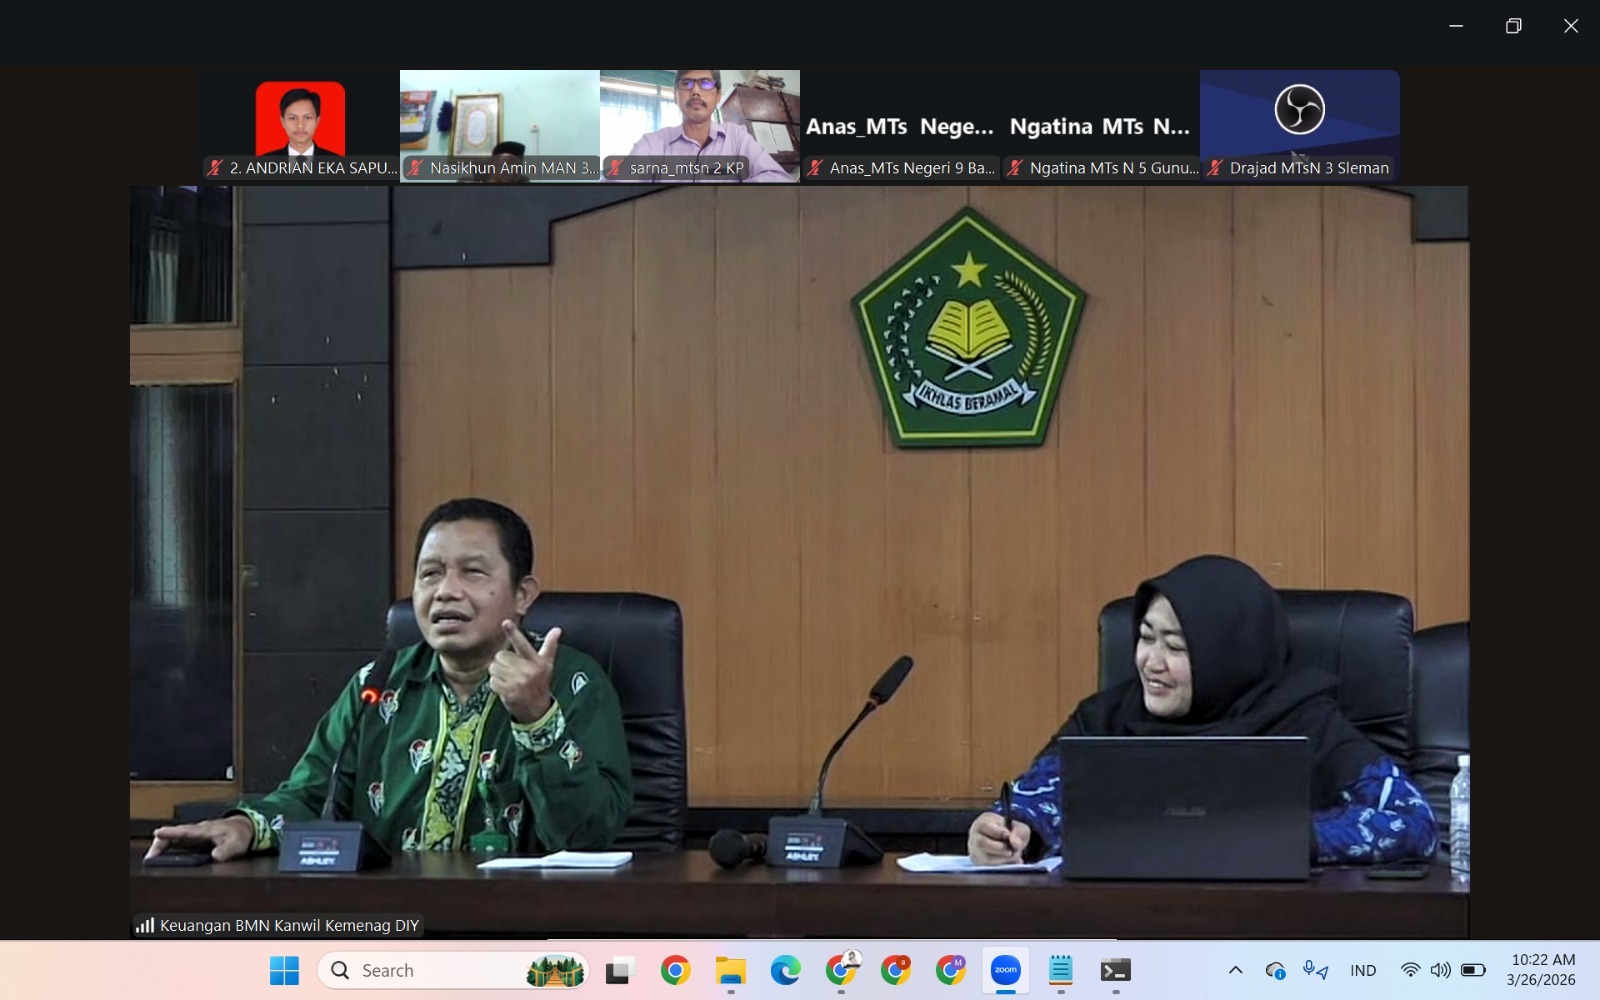The width and height of the screenshot is (1600, 1000).
Task: Select the sarna_mtsn 2 KP participant tile
Action: (x=700, y=120)
